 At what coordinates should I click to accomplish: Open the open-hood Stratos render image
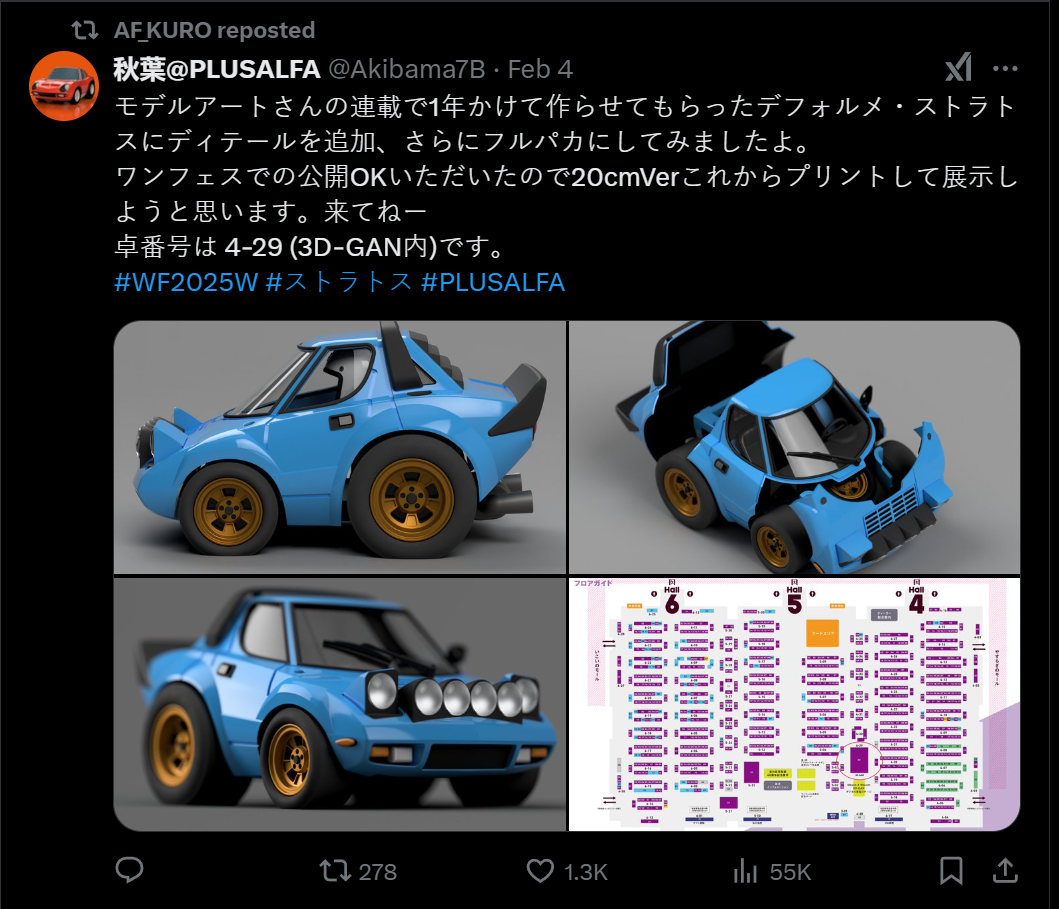tap(794, 447)
